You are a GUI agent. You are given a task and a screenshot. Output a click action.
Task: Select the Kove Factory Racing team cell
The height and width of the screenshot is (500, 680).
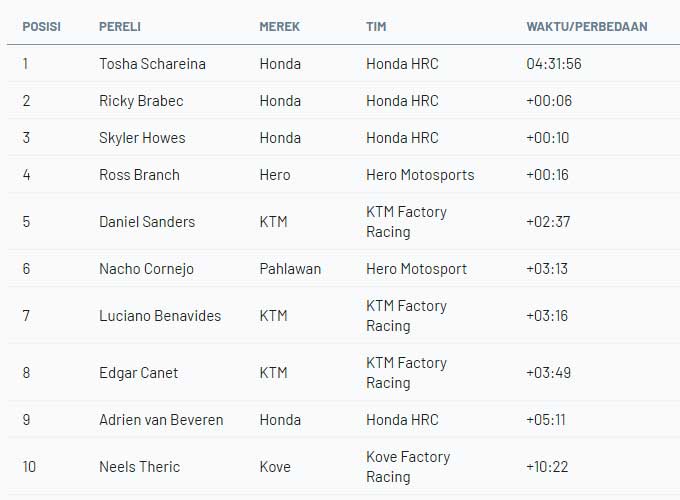(408, 467)
